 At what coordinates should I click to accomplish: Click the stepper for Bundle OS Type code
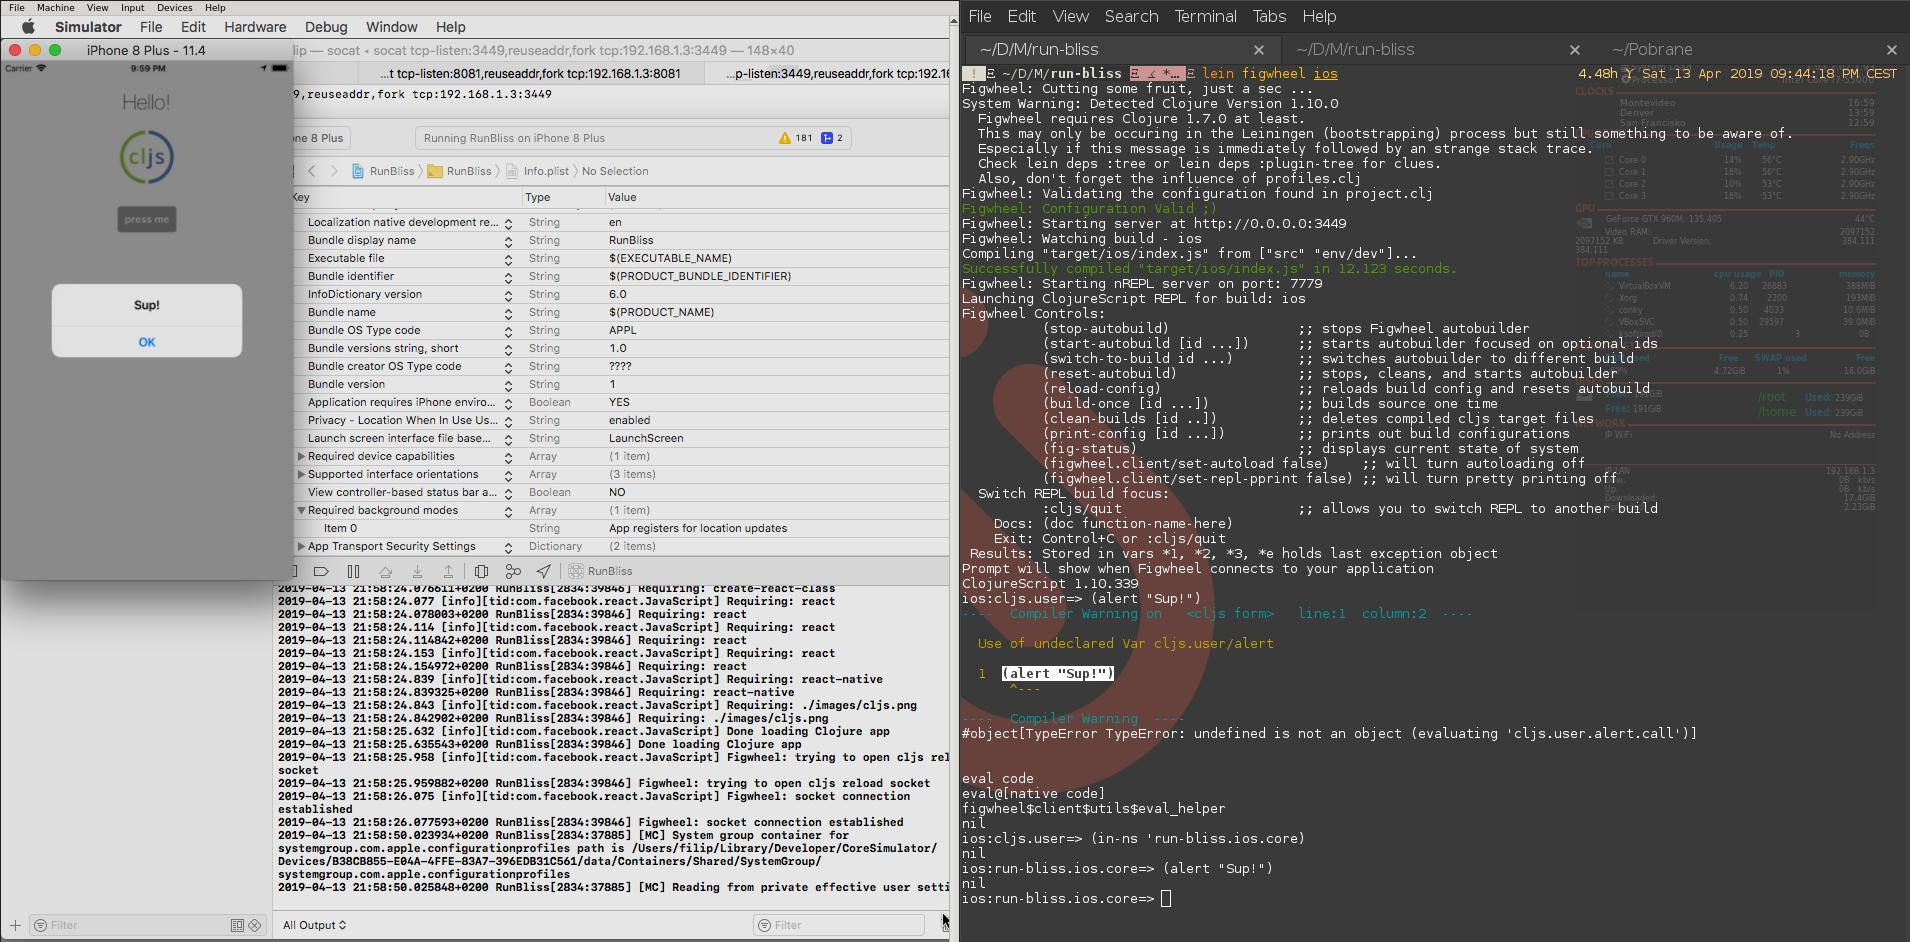coord(508,331)
